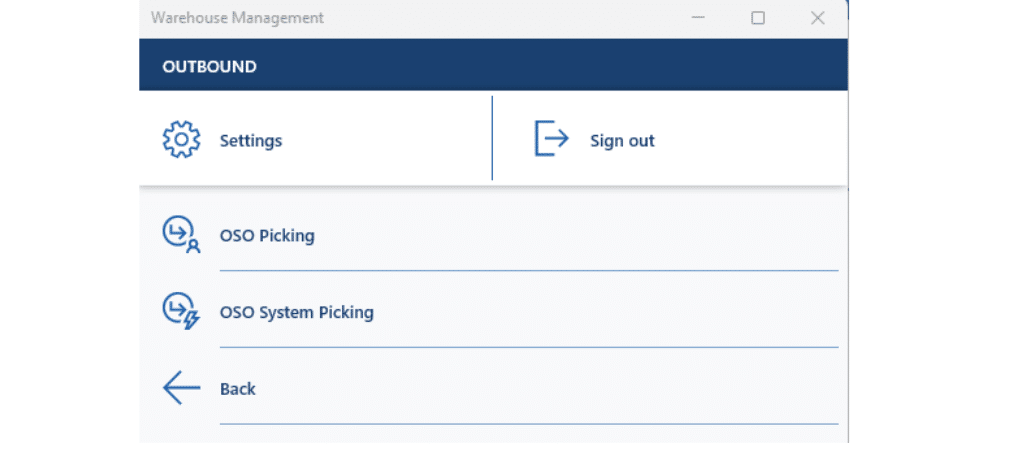Close the Warehouse Management window
The image size is (1016, 462).
818,18
